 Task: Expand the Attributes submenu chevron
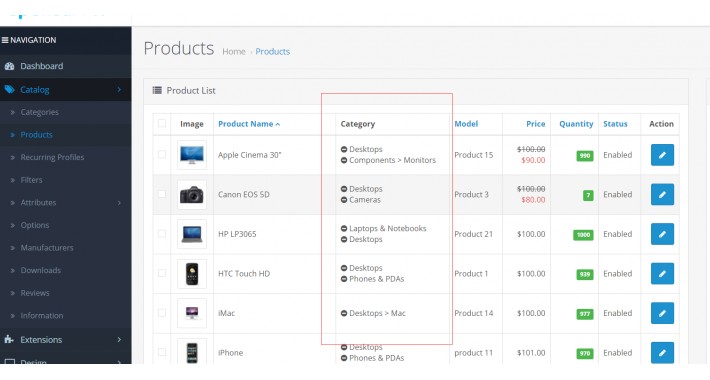[x=119, y=202]
